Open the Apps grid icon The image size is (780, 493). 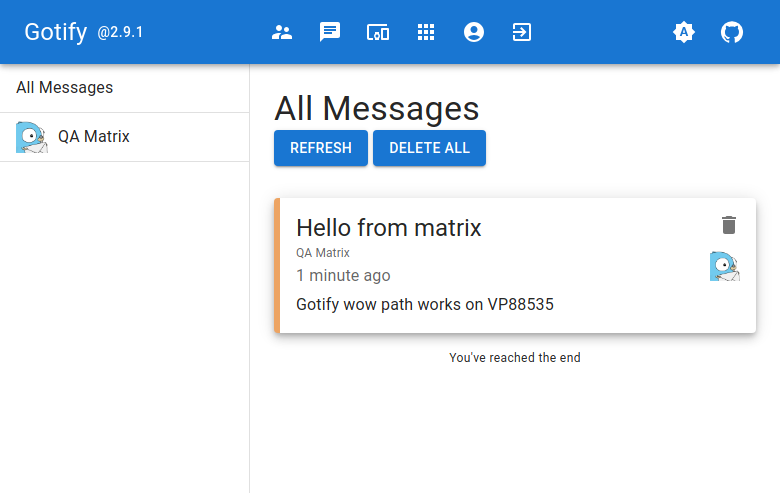pyautogui.click(x=426, y=32)
